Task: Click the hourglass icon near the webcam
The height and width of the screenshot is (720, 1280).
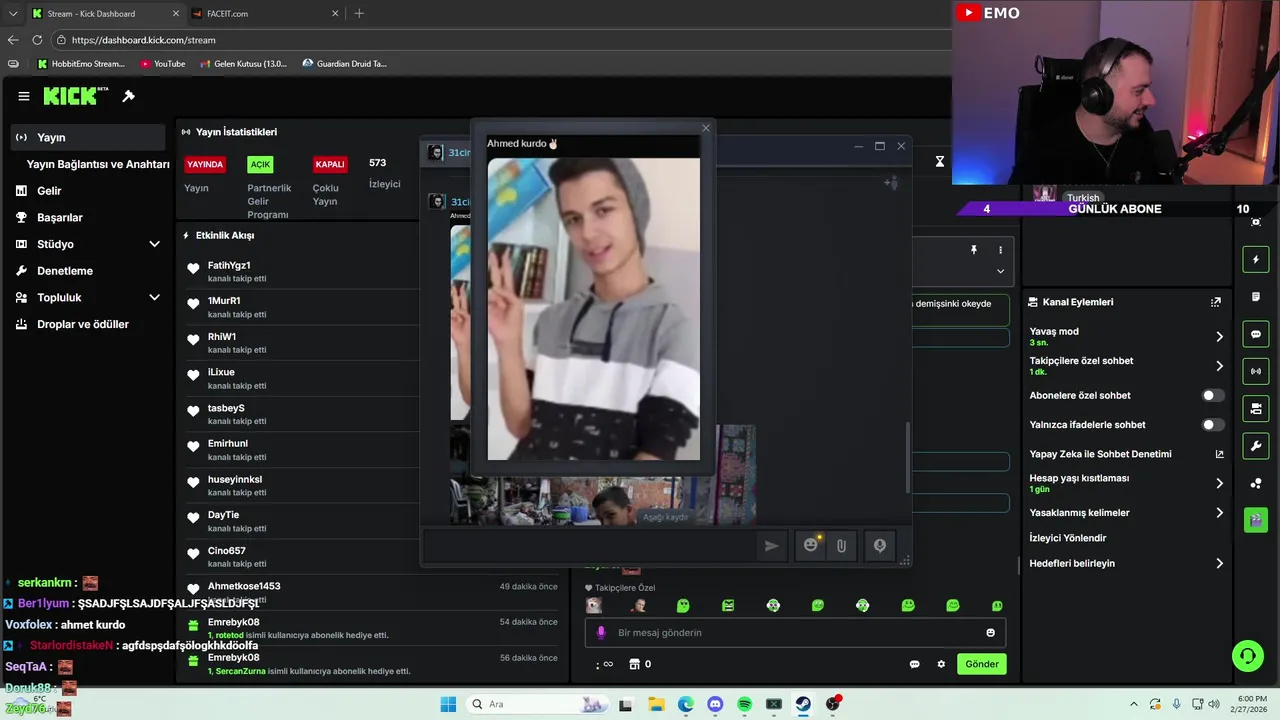Action: [939, 161]
